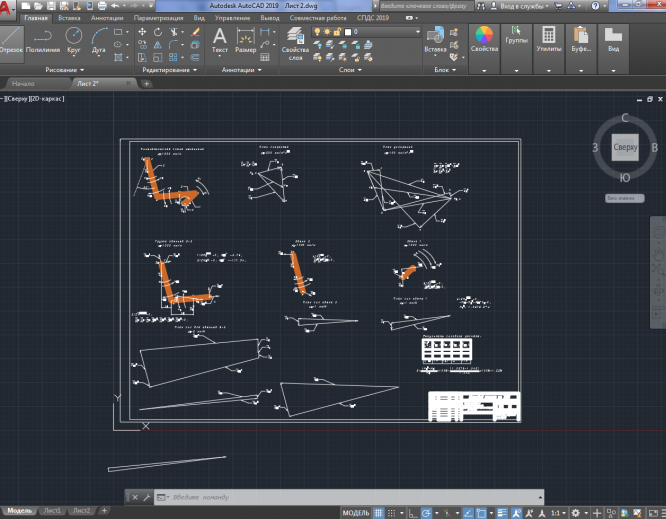The image size is (666, 519).
Task: Click the Сверху face on the ViewCube
Action: click(625, 147)
